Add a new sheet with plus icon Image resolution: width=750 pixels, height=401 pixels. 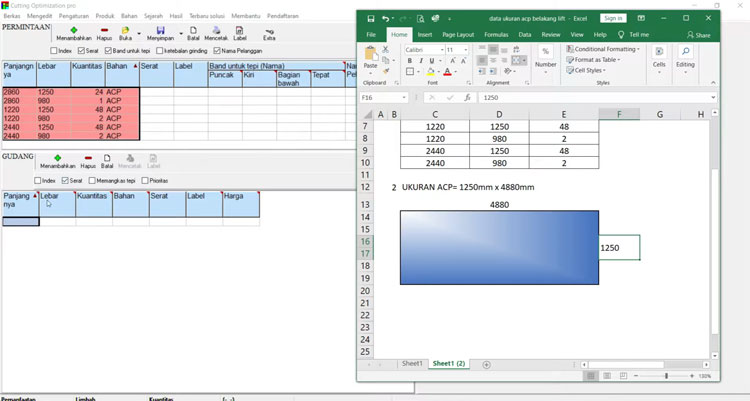pyautogui.click(x=486, y=365)
